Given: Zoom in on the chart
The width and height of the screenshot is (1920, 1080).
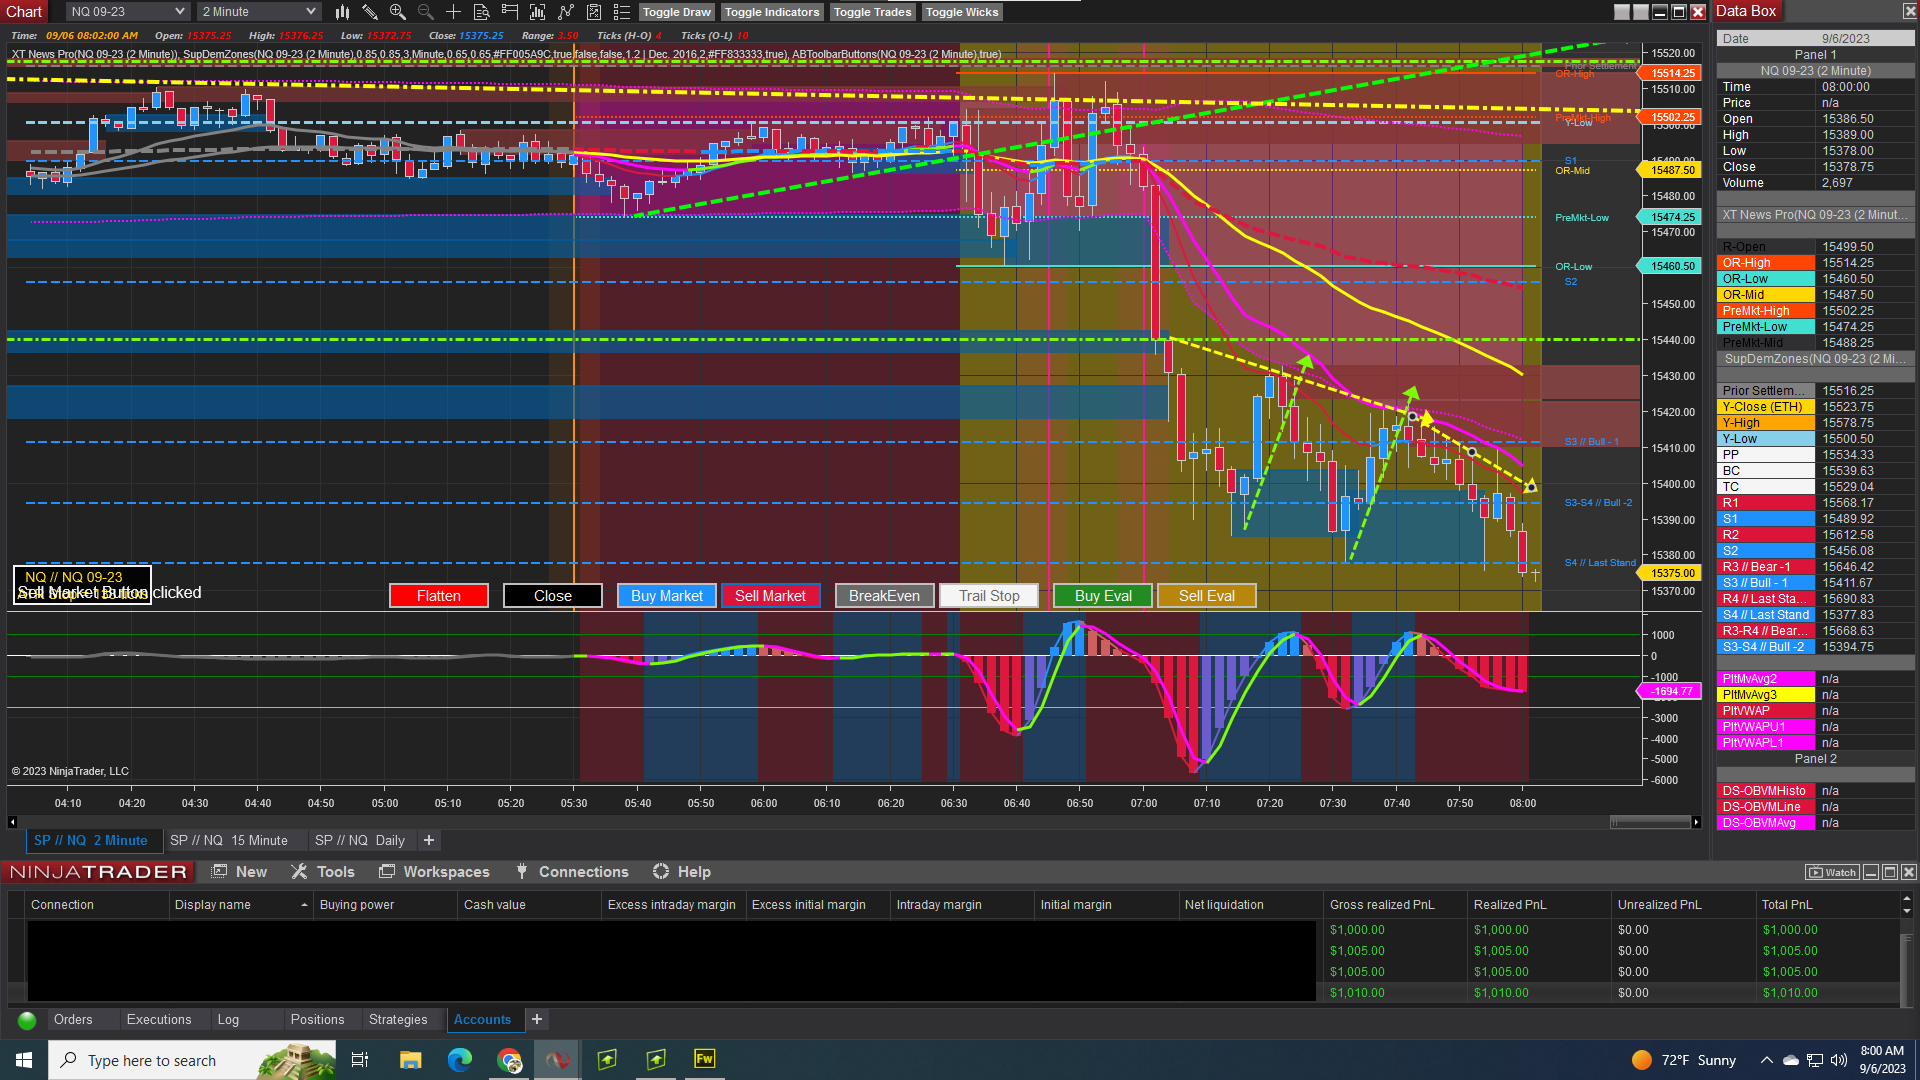Looking at the screenshot, I should (398, 12).
